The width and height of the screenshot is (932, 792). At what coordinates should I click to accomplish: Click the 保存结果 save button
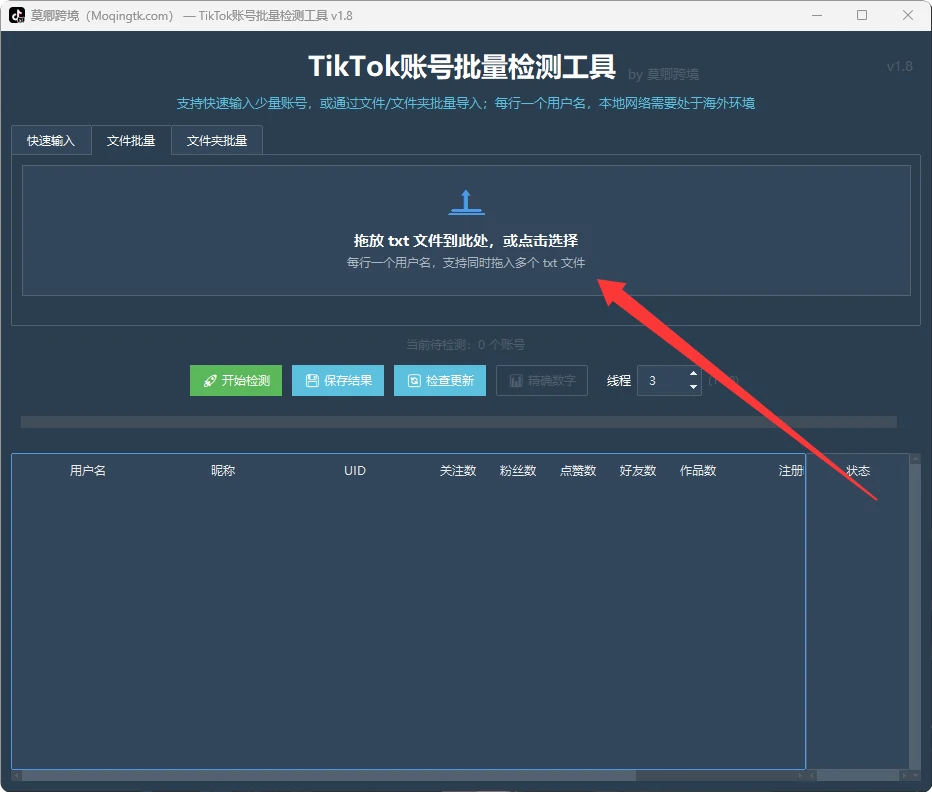[338, 381]
